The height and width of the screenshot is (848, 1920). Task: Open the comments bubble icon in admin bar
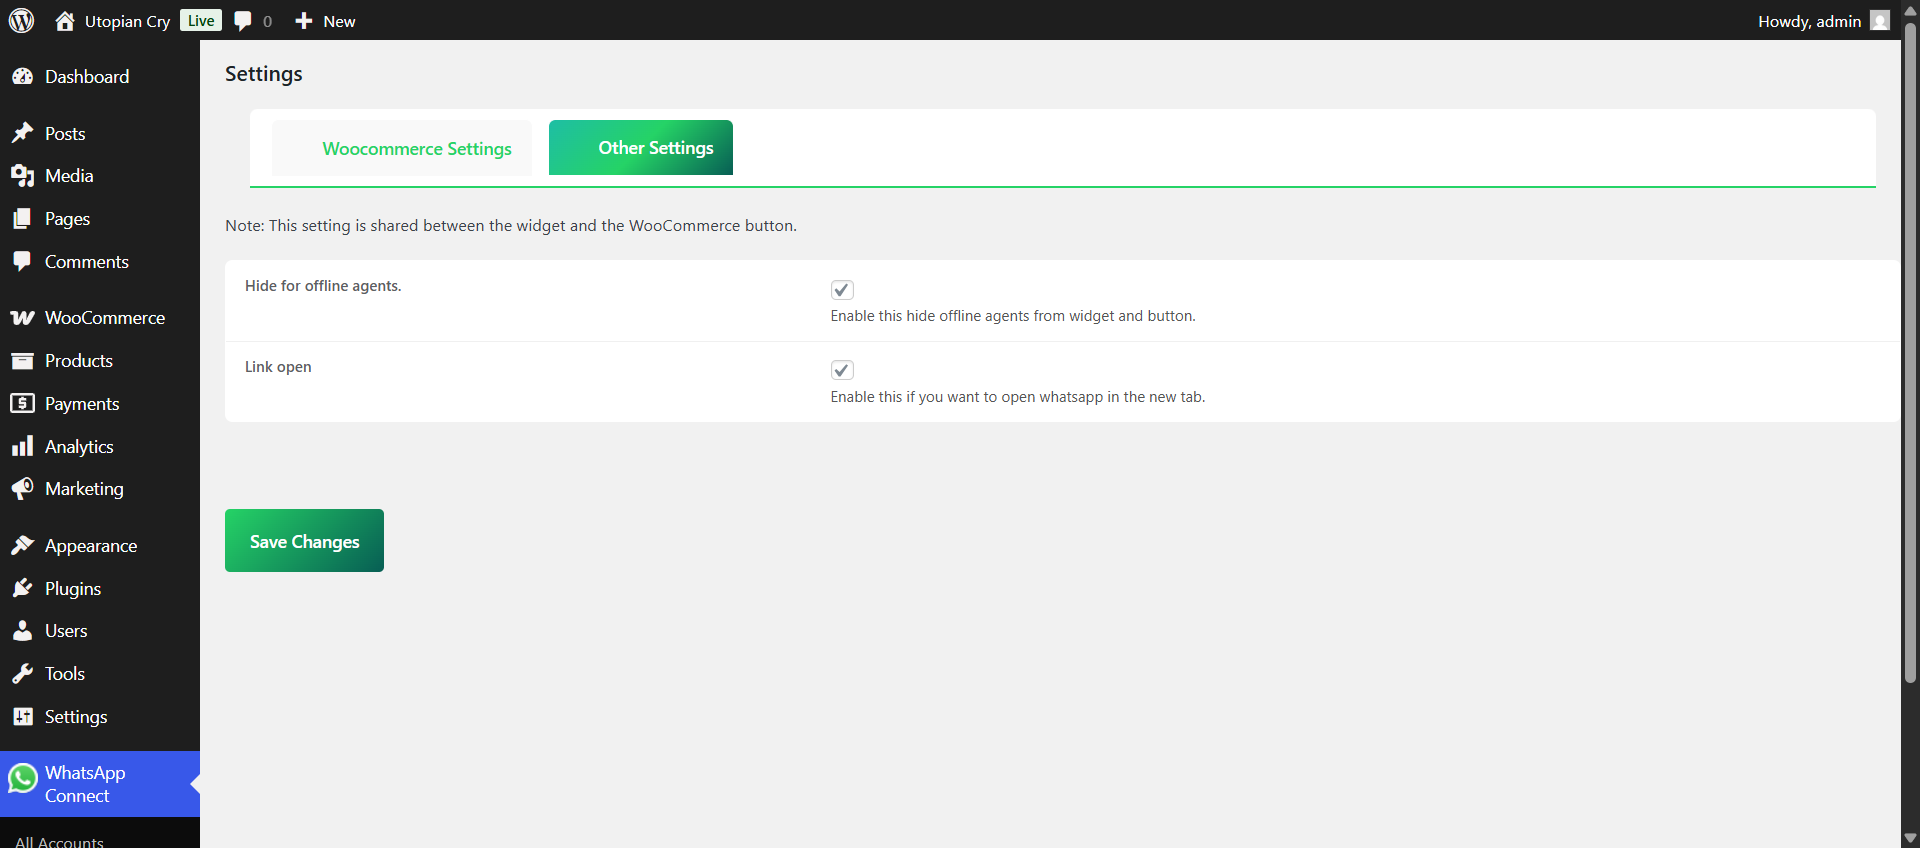pos(243,21)
